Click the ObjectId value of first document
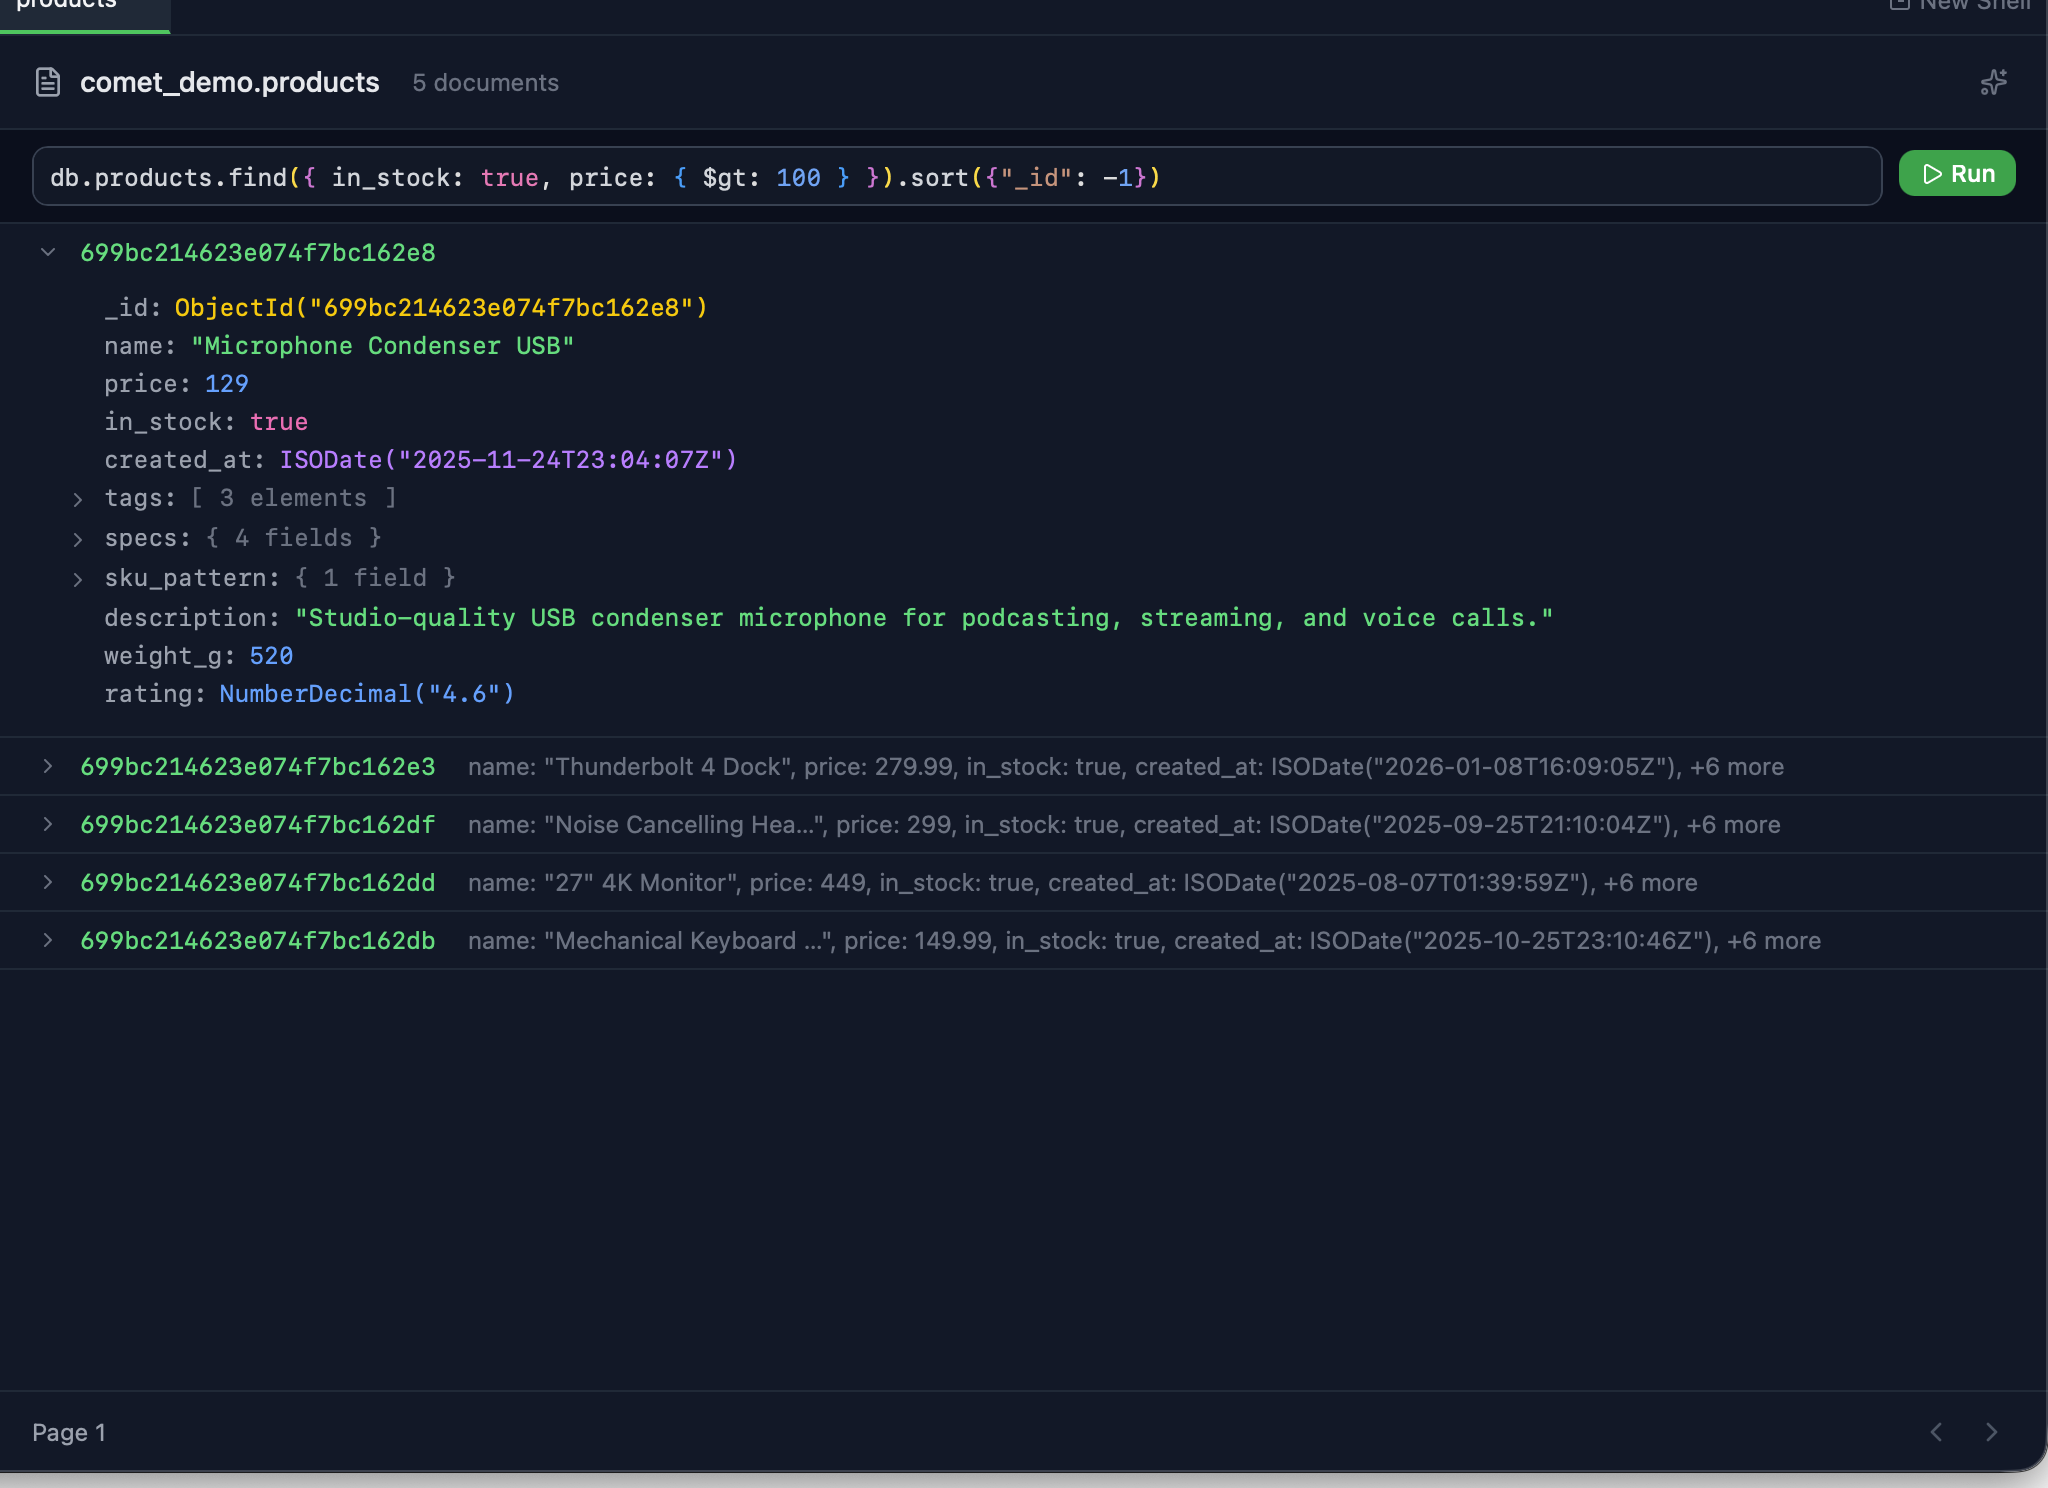The width and height of the screenshot is (2048, 1488). (441, 308)
